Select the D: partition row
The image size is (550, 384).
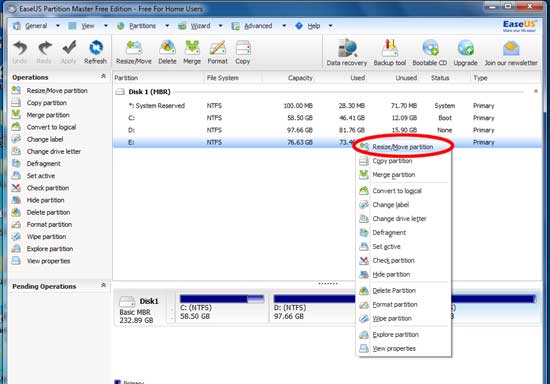[327, 130]
